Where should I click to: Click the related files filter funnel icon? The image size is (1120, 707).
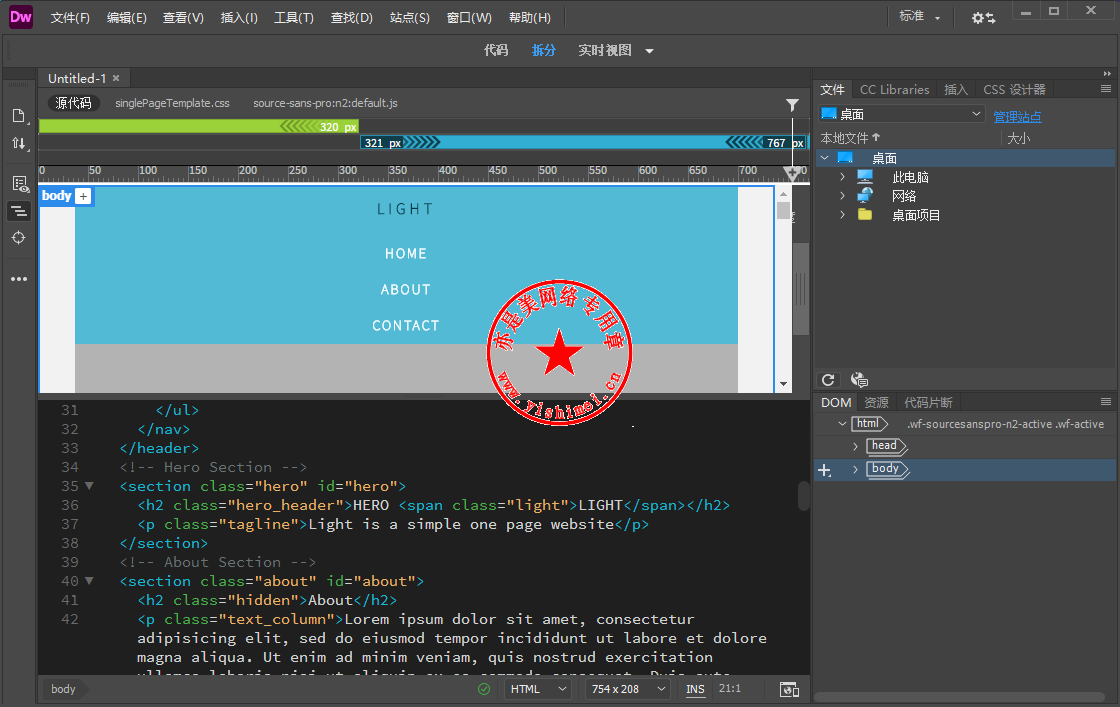[792, 105]
